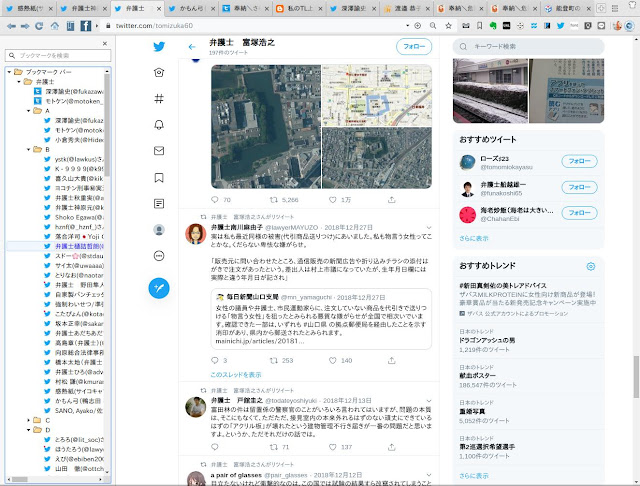Open the More circle-dots menu icon
The height and width of the screenshot is (486, 640).
point(159,256)
